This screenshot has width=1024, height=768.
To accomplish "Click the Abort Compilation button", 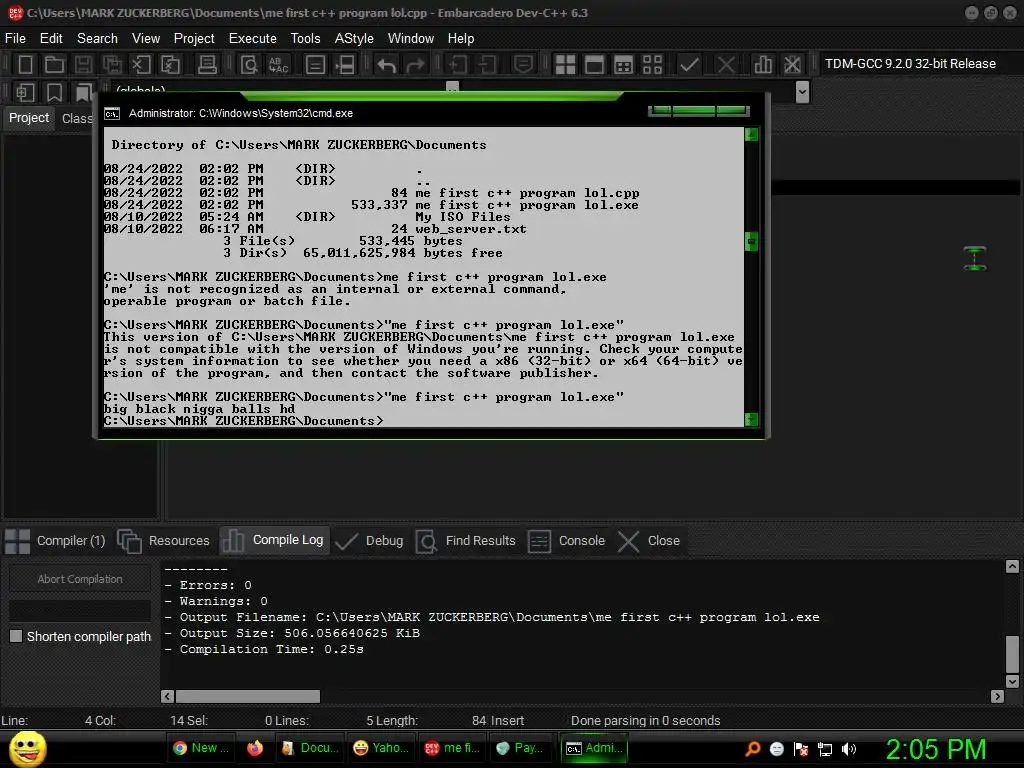I will pyautogui.click(x=80, y=579).
